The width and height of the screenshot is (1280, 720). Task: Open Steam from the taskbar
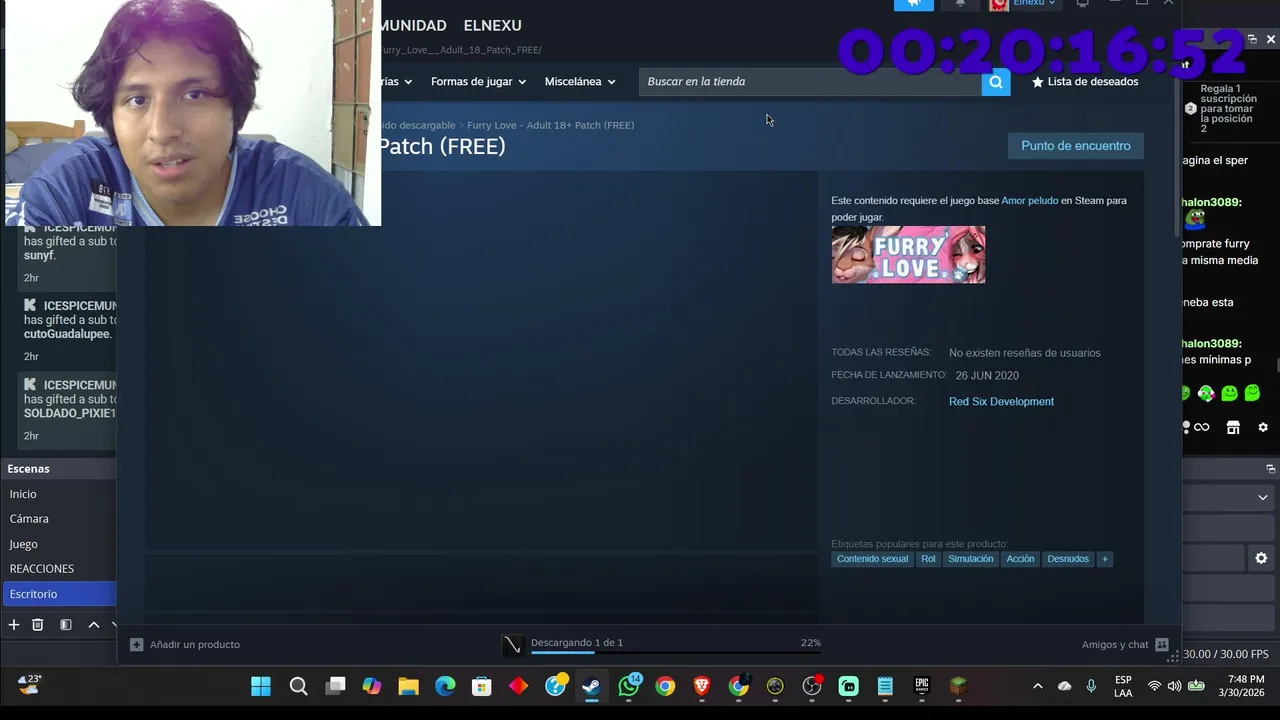[x=591, y=686]
